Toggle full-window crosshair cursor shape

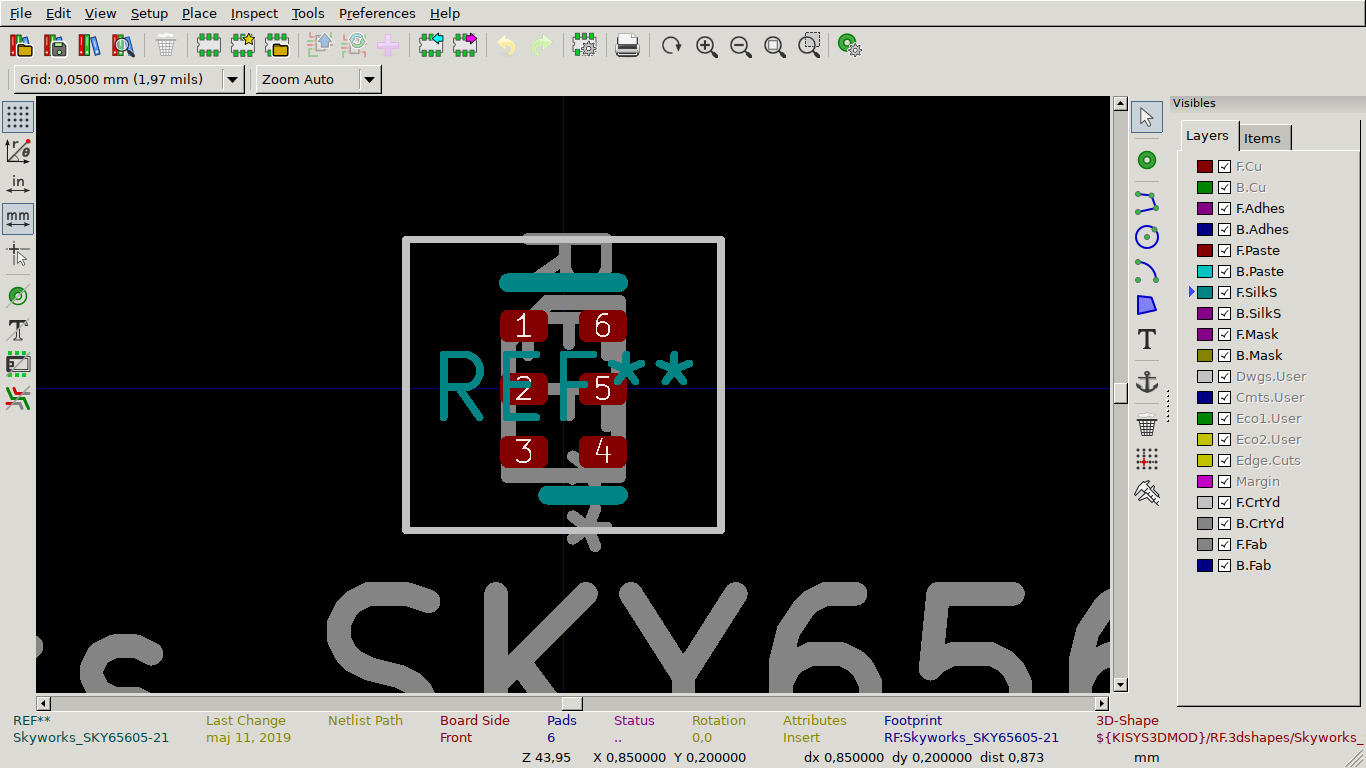coord(18,253)
